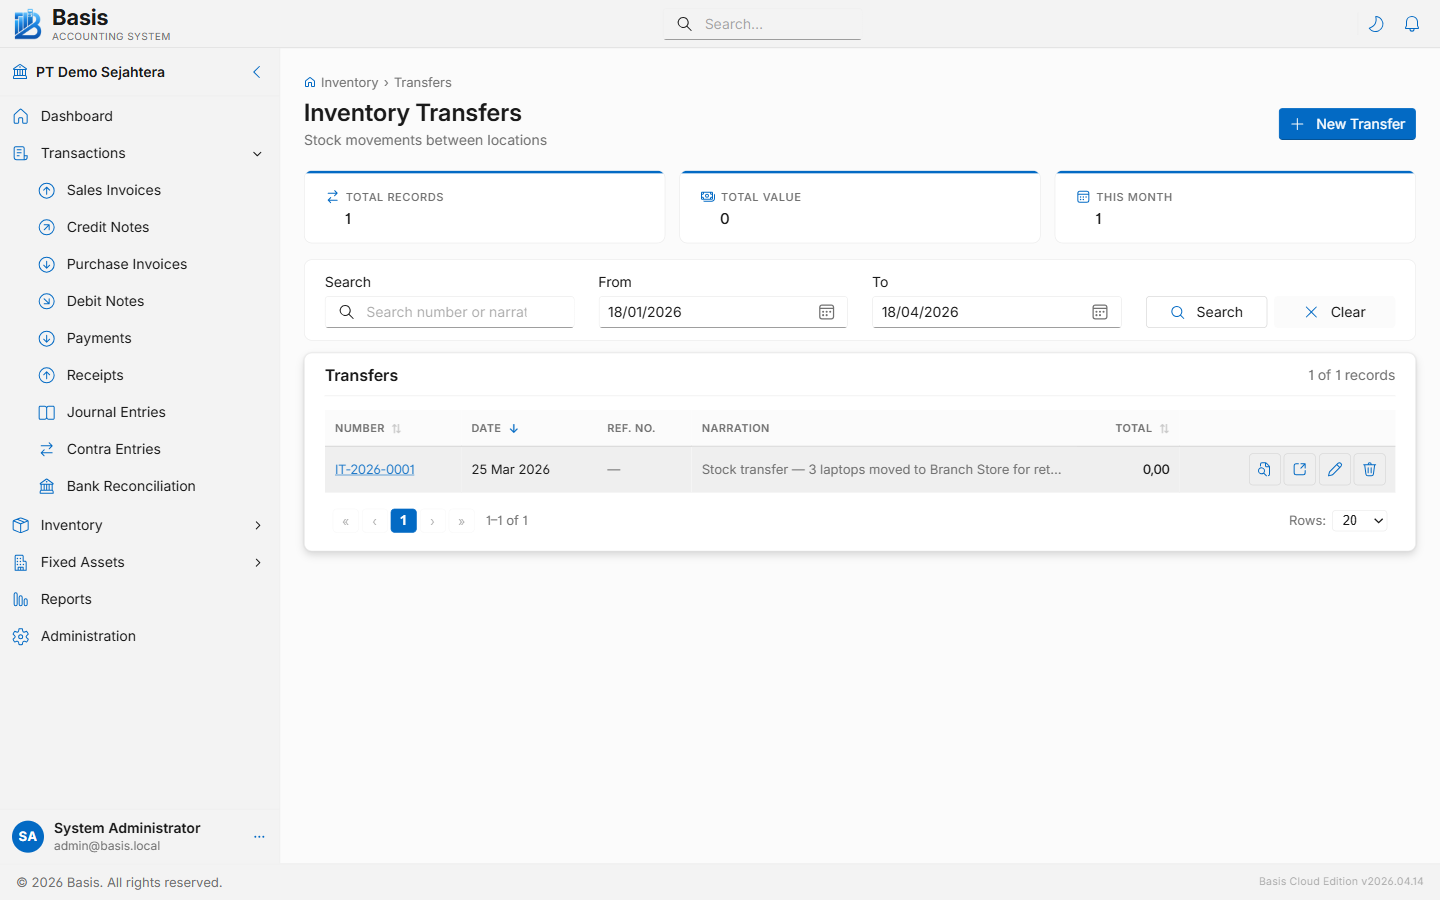Image resolution: width=1440 pixels, height=900 pixels.
Task: Click the New Transfer button
Action: (x=1346, y=124)
